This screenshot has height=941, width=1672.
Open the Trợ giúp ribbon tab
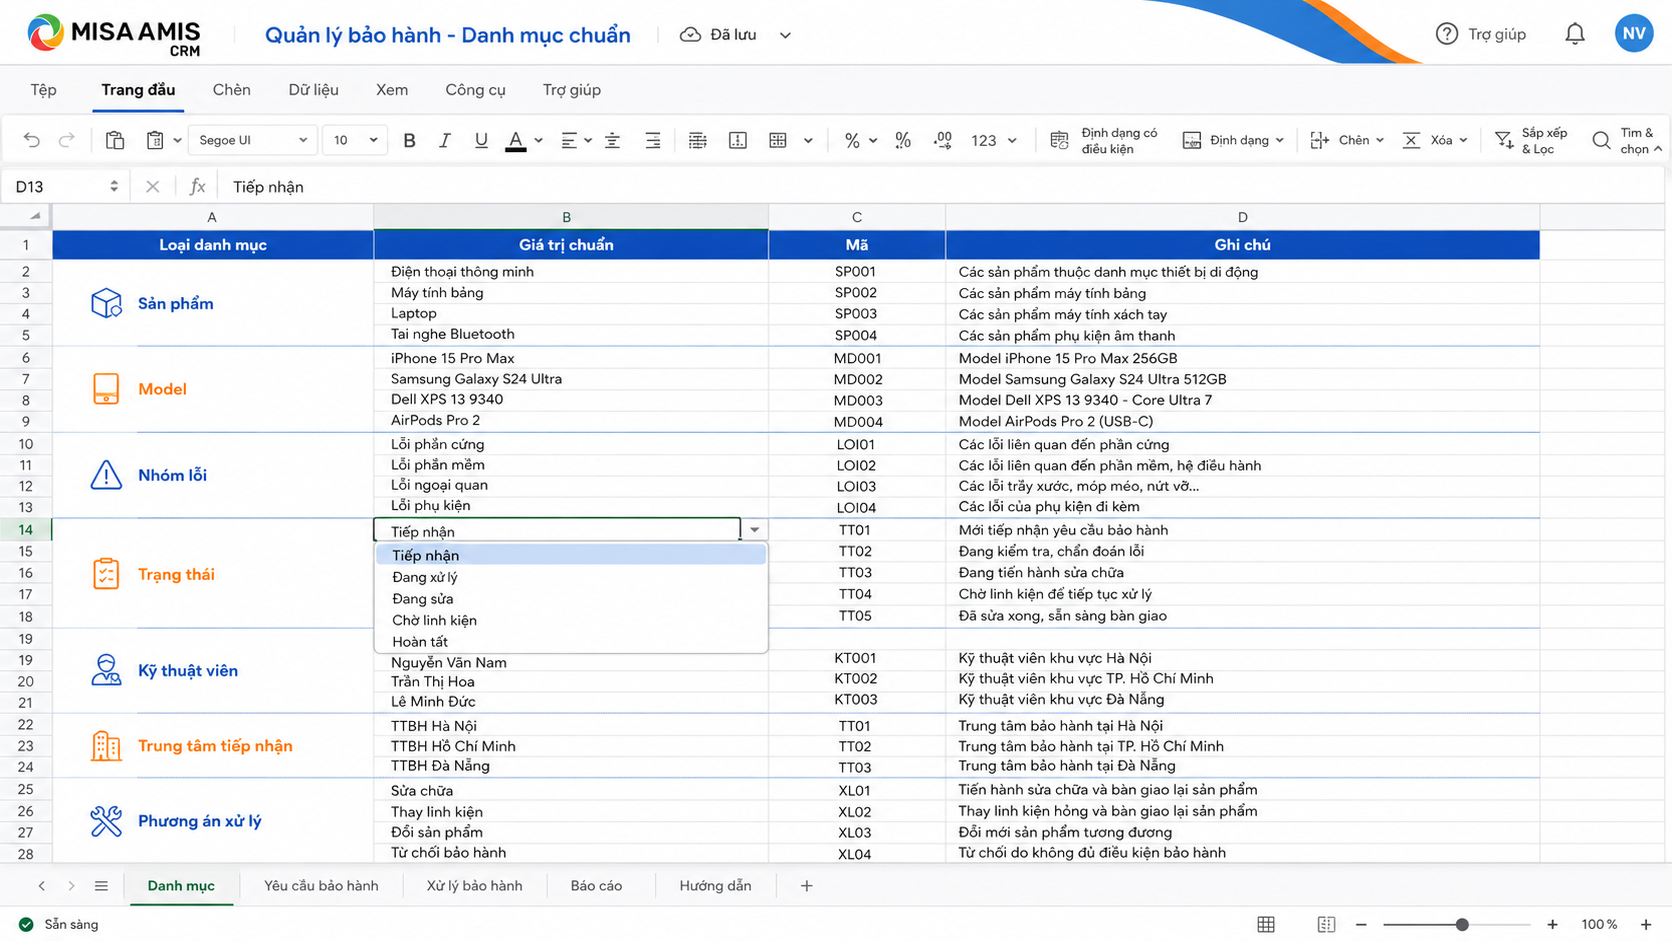571,90
